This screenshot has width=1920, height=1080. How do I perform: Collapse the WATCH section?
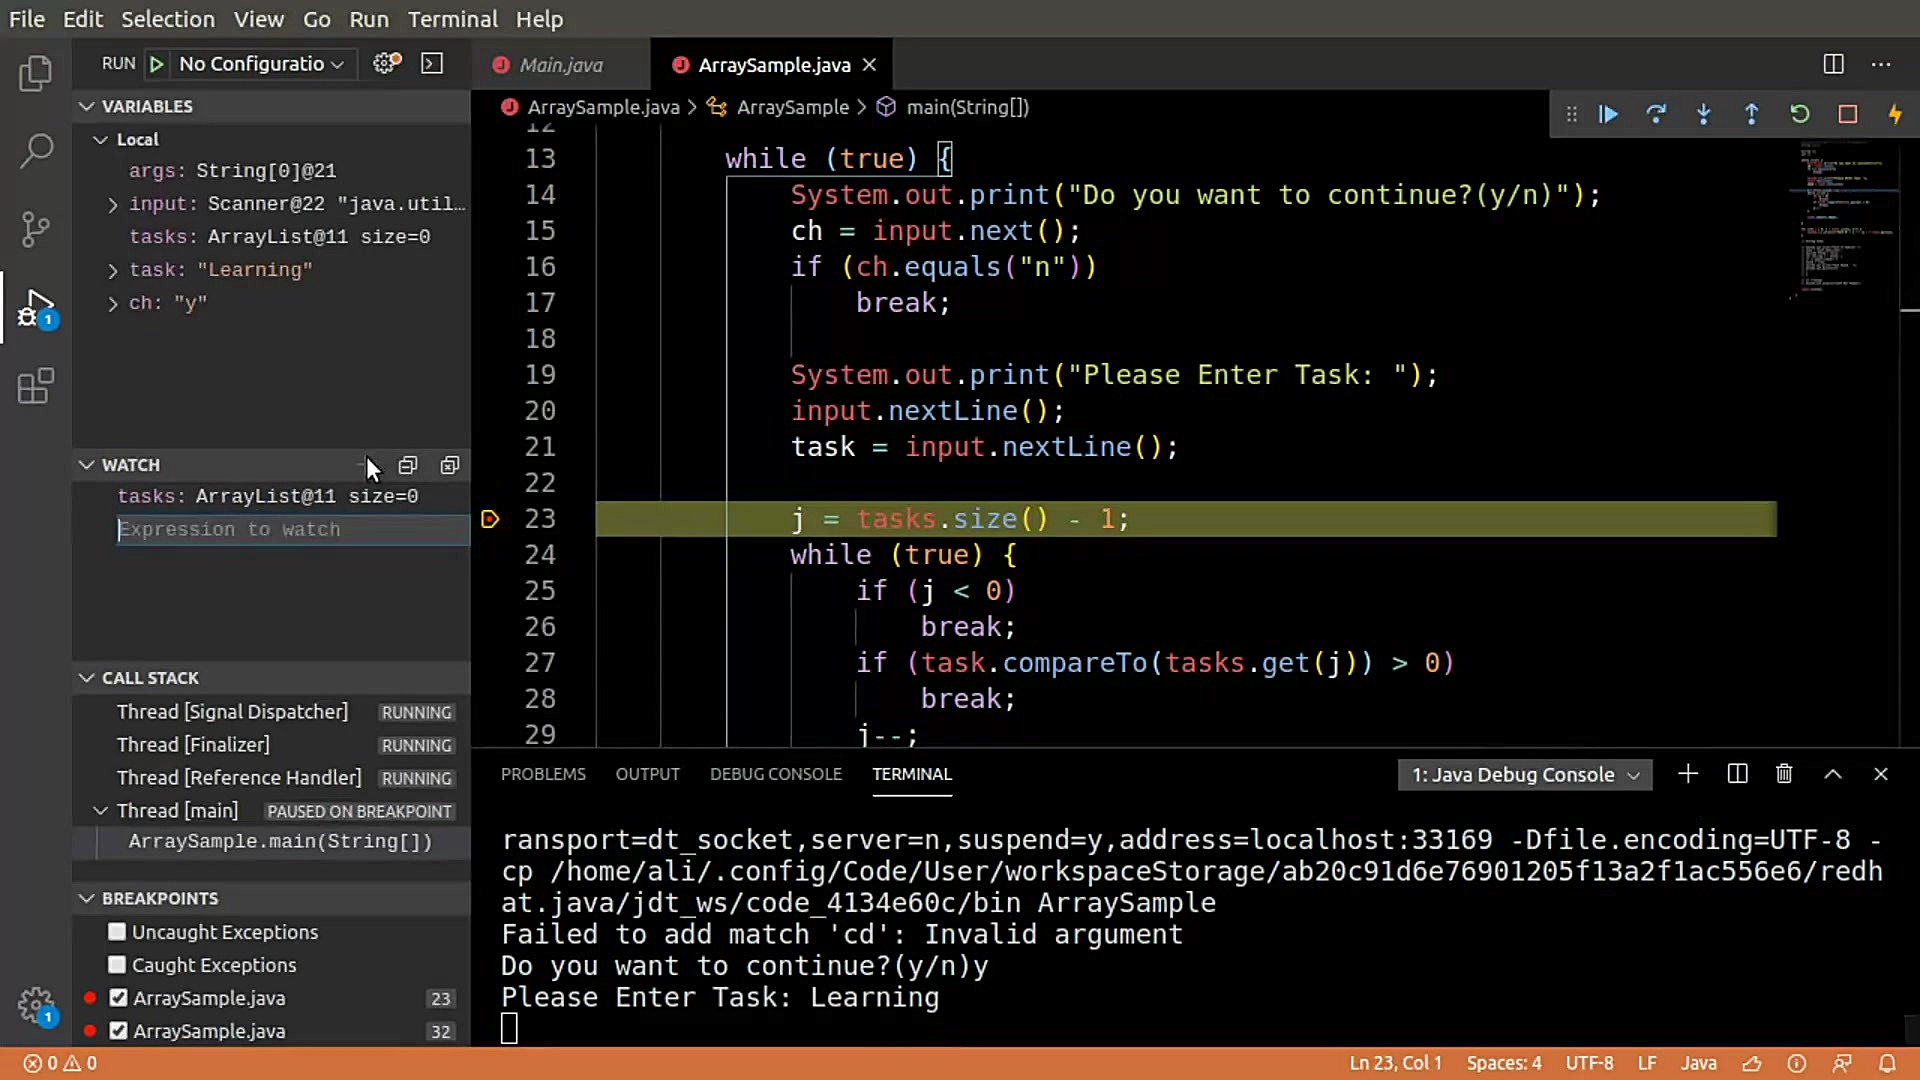click(87, 465)
